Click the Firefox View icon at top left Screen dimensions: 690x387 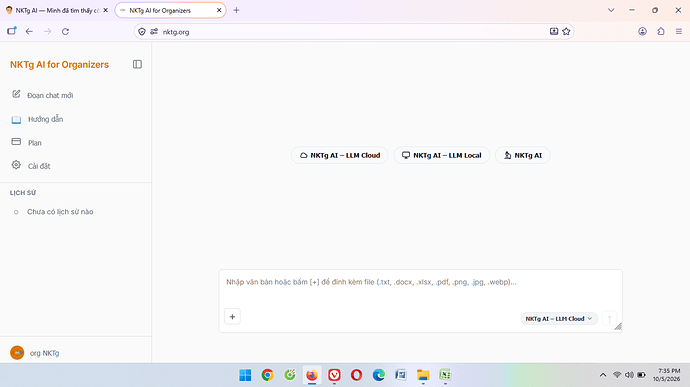[x=12, y=31]
